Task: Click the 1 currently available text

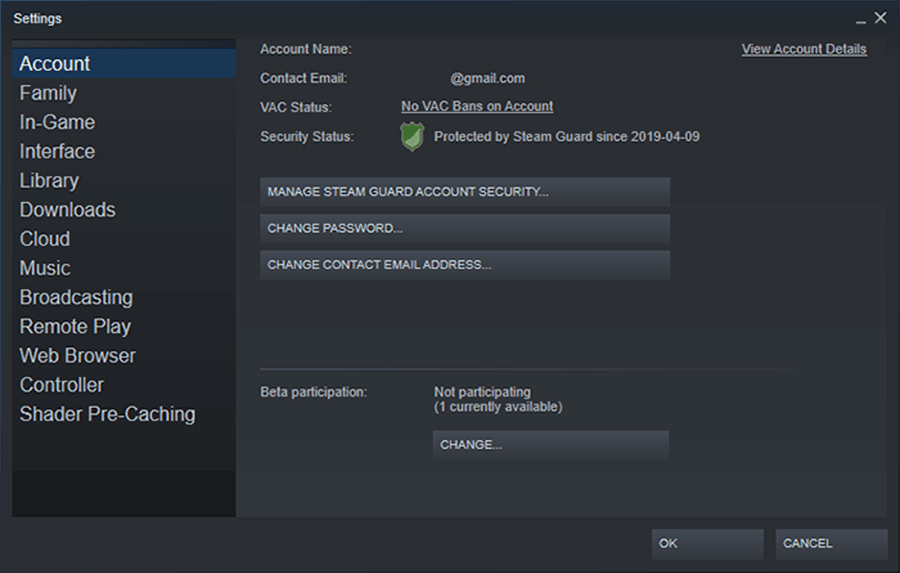Action: pyautogui.click(x=498, y=407)
